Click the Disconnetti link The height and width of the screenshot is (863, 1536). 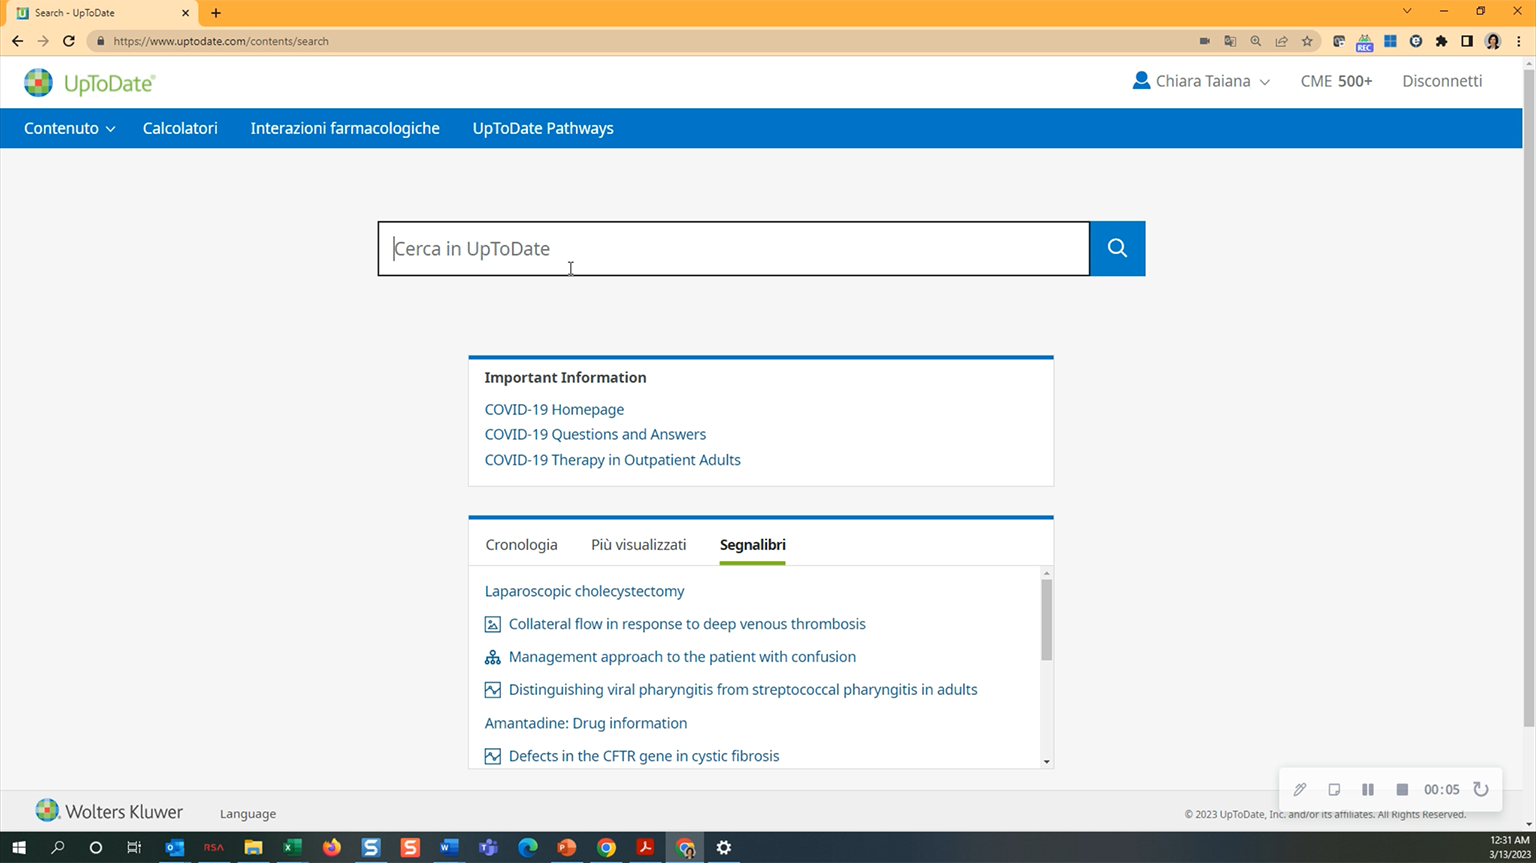[1442, 81]
